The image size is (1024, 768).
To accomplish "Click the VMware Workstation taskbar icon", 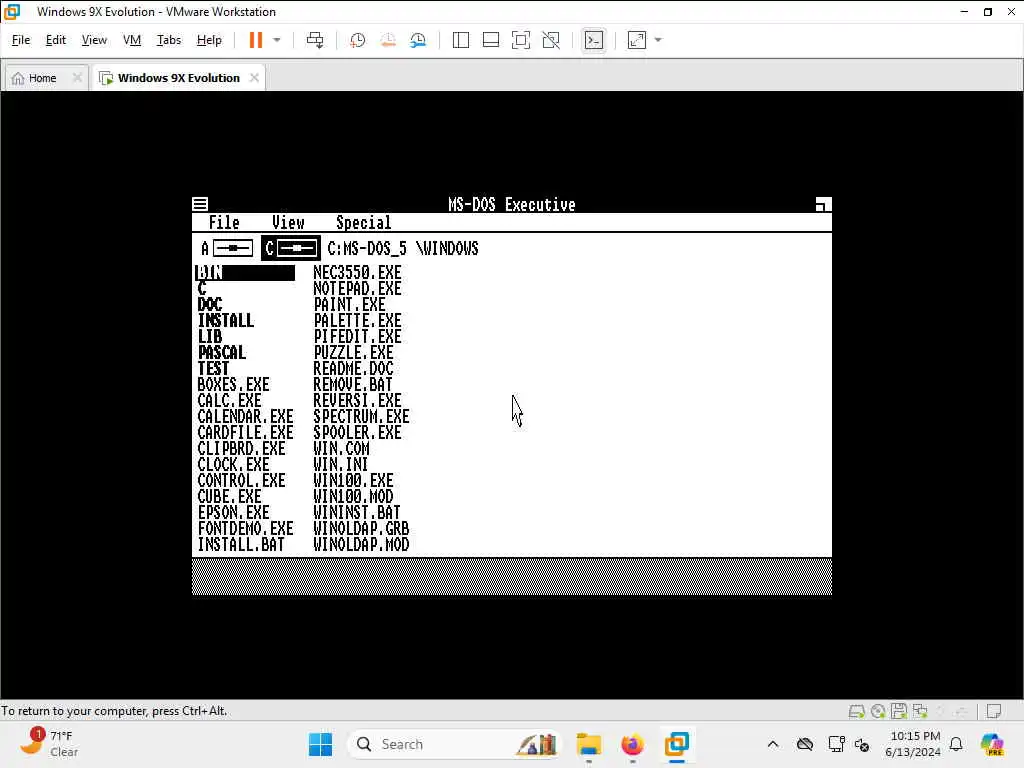I will coord(677,744).
